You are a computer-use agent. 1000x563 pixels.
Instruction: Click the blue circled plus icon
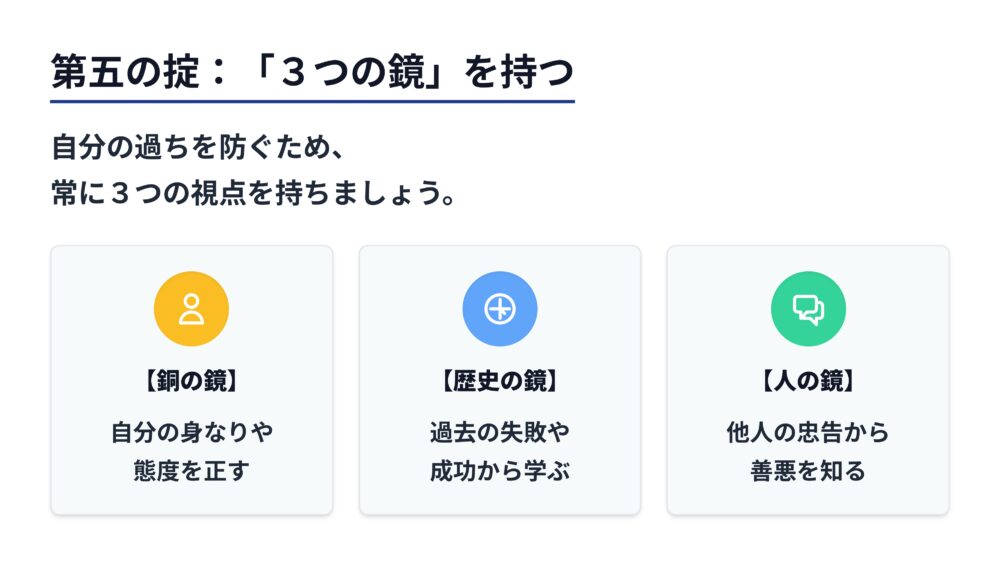(499, 309)
